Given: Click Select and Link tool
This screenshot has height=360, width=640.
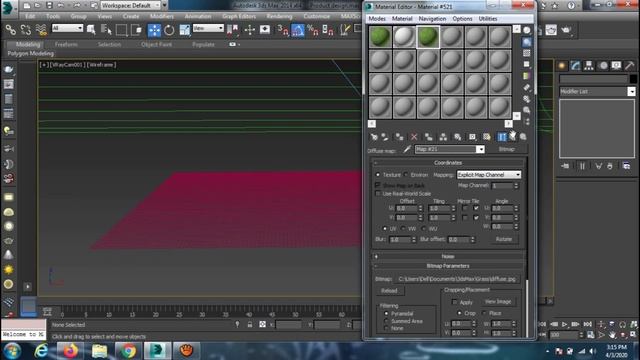Looking at the screenshot, I should pyautogui.click(x=11, y=30).
